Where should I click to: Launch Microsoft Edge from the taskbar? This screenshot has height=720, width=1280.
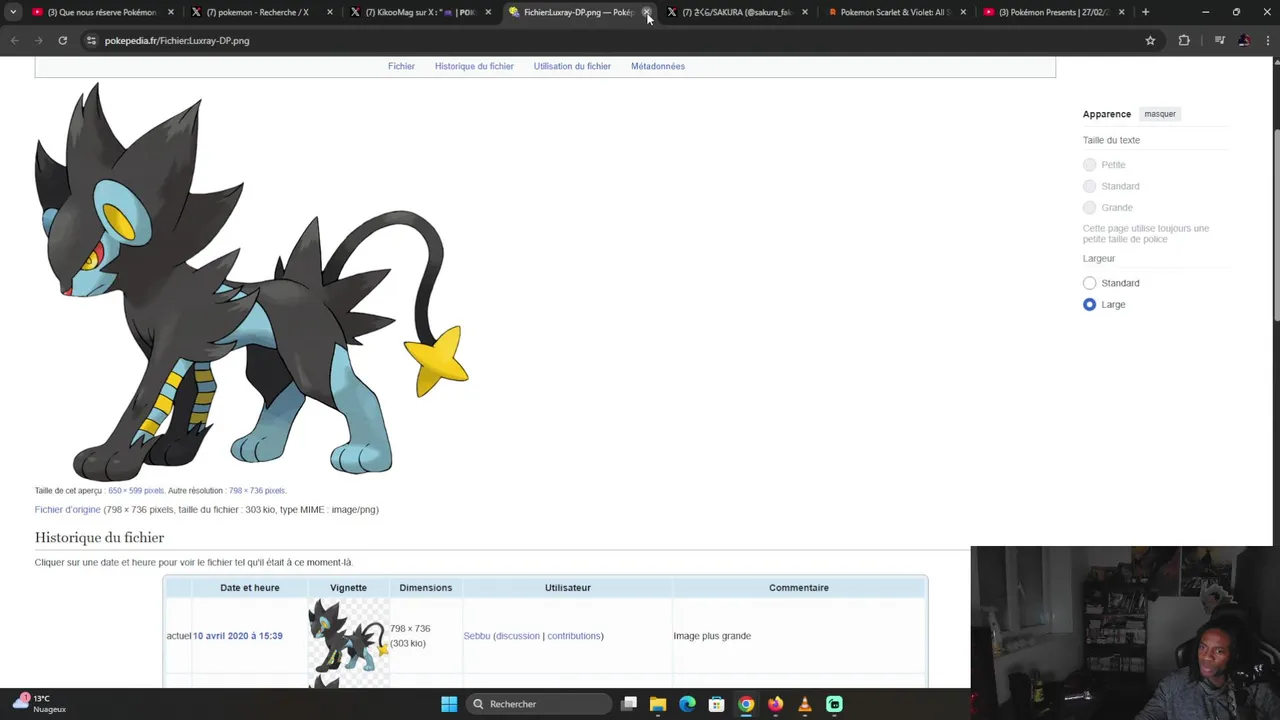point(687,704)
